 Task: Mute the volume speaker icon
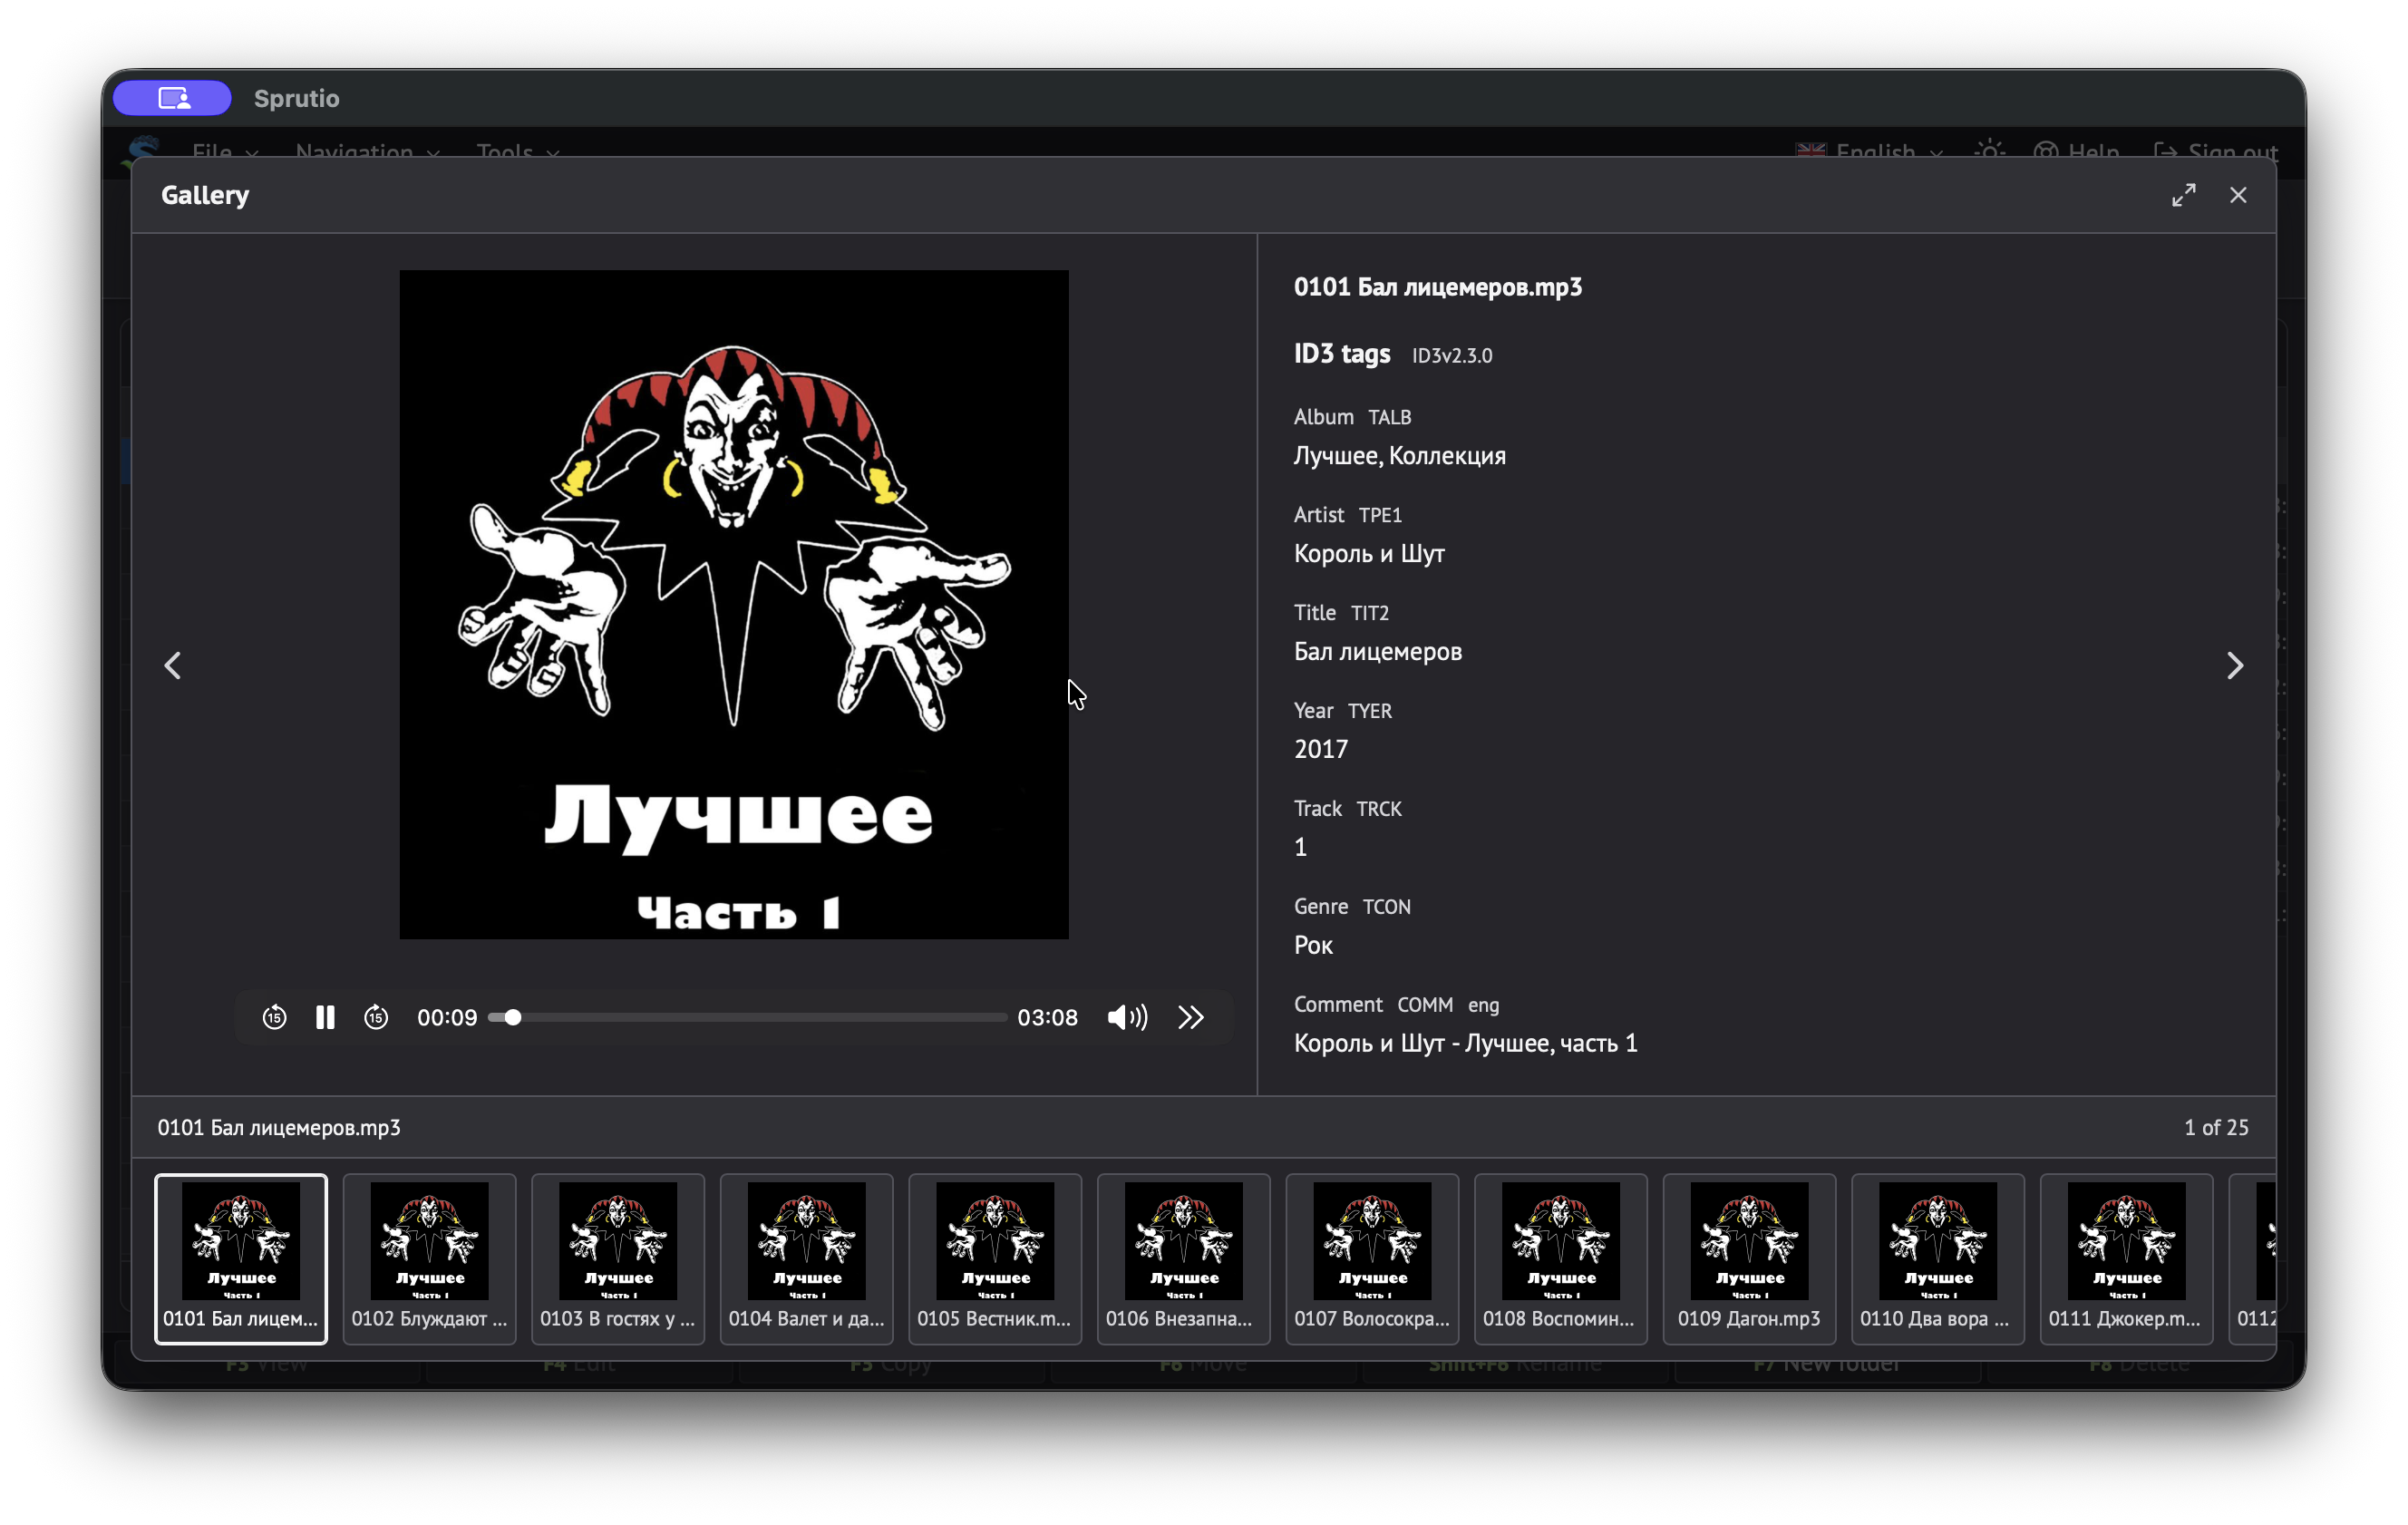[x=1127, y=1017]
